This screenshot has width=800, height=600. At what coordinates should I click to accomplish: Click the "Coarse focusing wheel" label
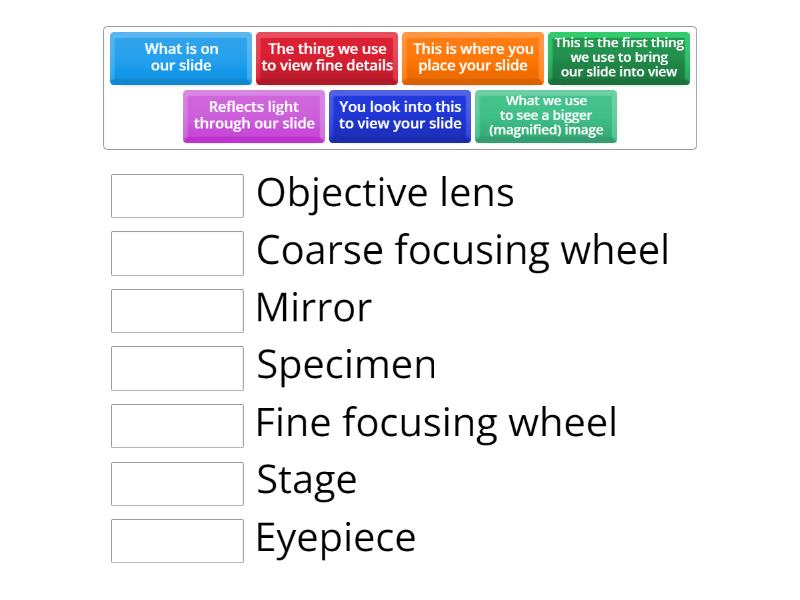tap(462, 250)
